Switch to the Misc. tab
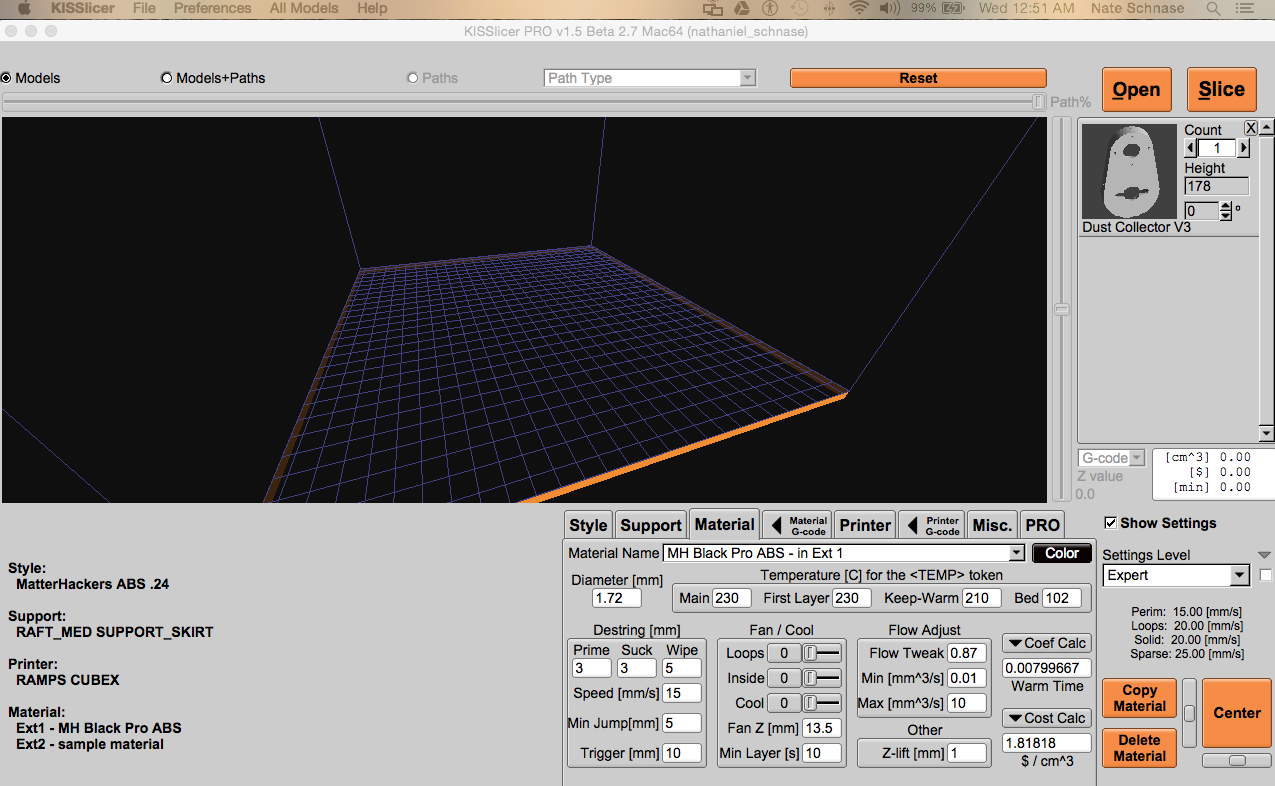The height and width of the screenshot is (786, 1275). [x=992, y=525]
